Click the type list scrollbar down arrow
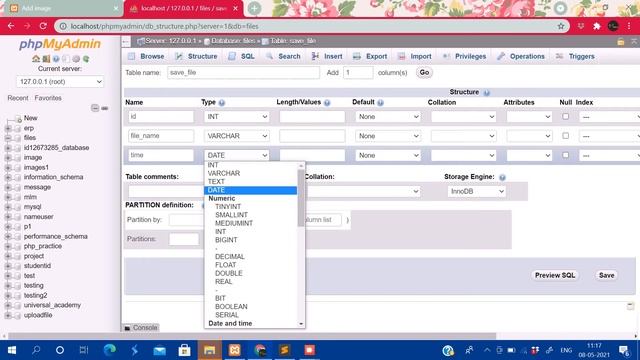Image resolution: width=640 pixels, height=360 pixels. 301,324
